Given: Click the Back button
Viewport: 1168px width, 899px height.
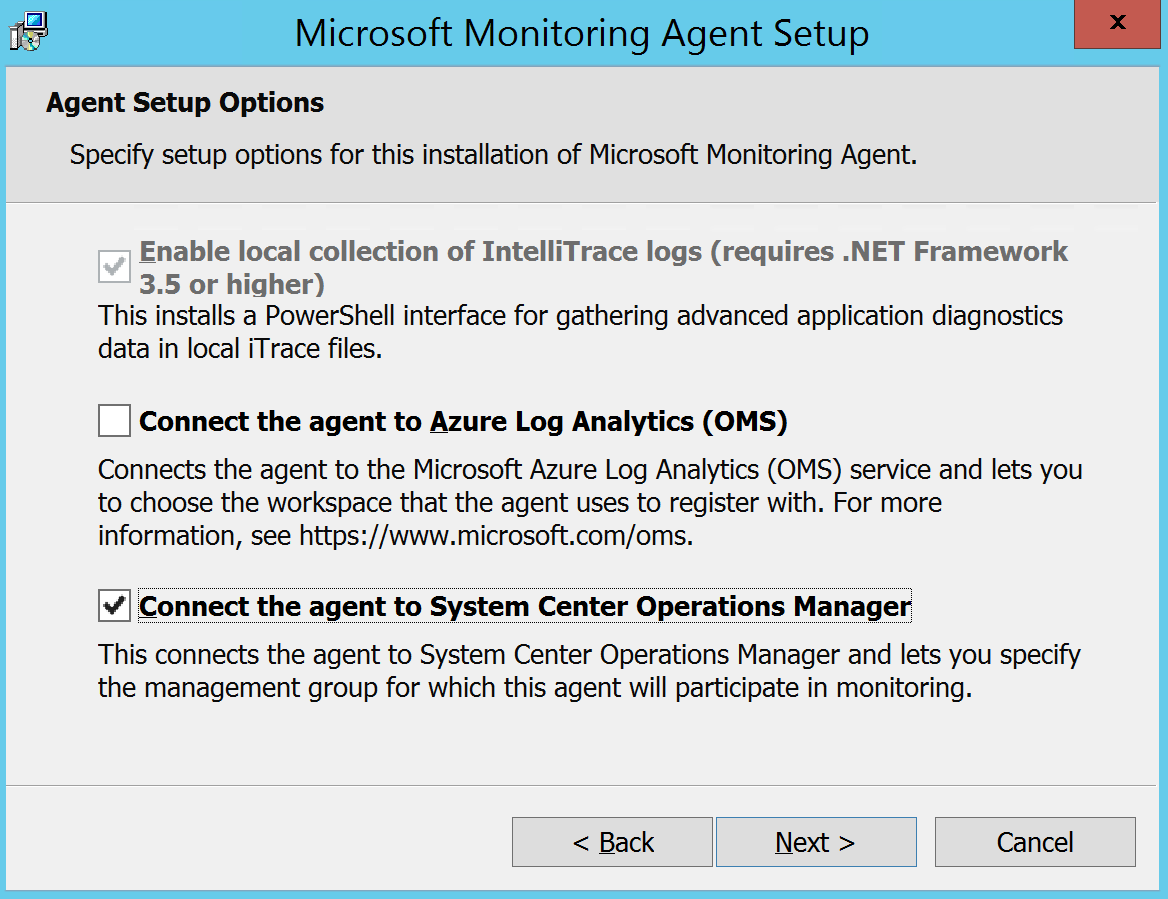Looking at the screenshot, I should pos(611,841).
